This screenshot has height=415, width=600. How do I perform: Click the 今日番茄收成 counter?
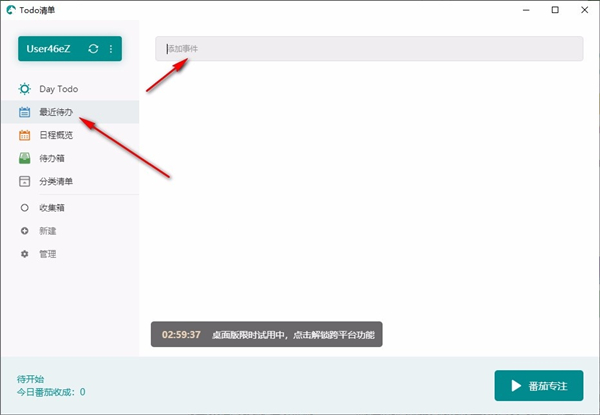point(51,392)
